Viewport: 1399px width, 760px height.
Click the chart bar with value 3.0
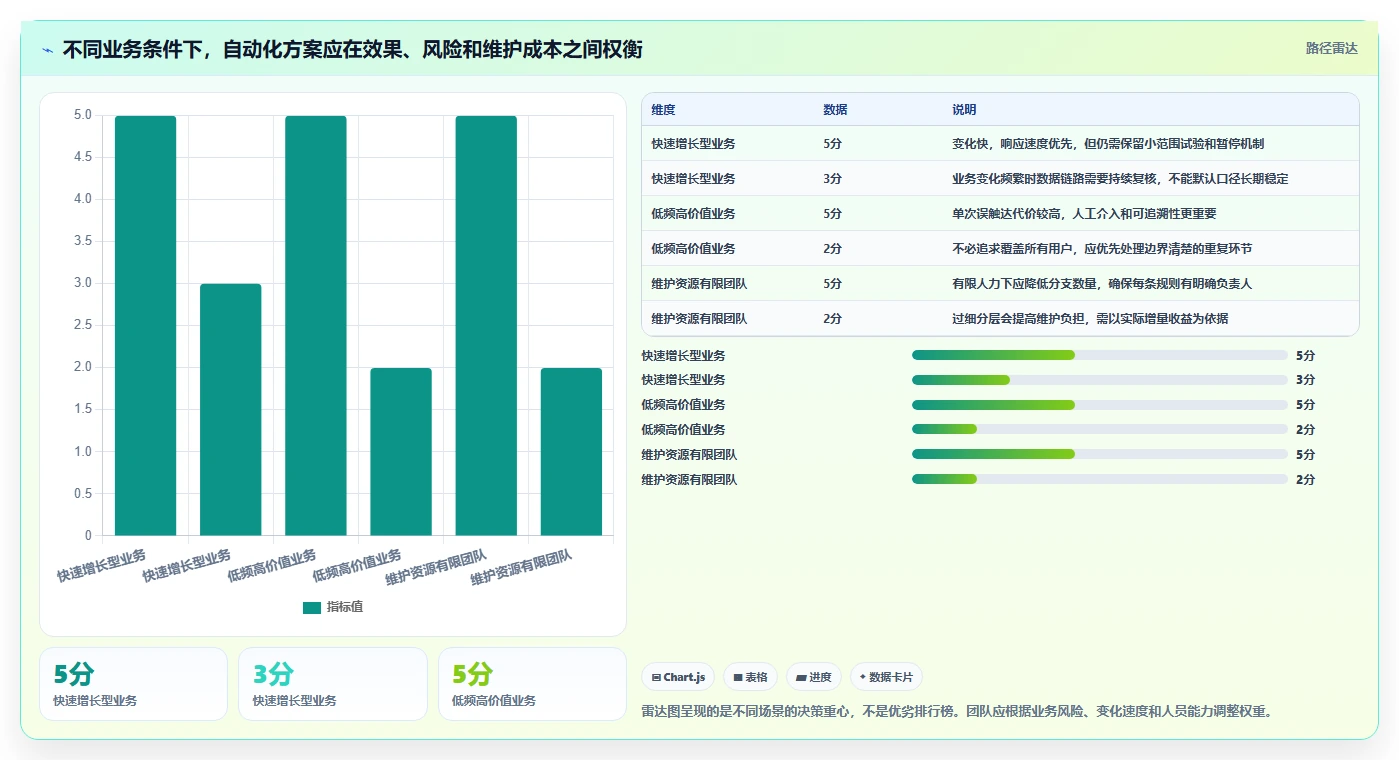(x=231, y=410)
